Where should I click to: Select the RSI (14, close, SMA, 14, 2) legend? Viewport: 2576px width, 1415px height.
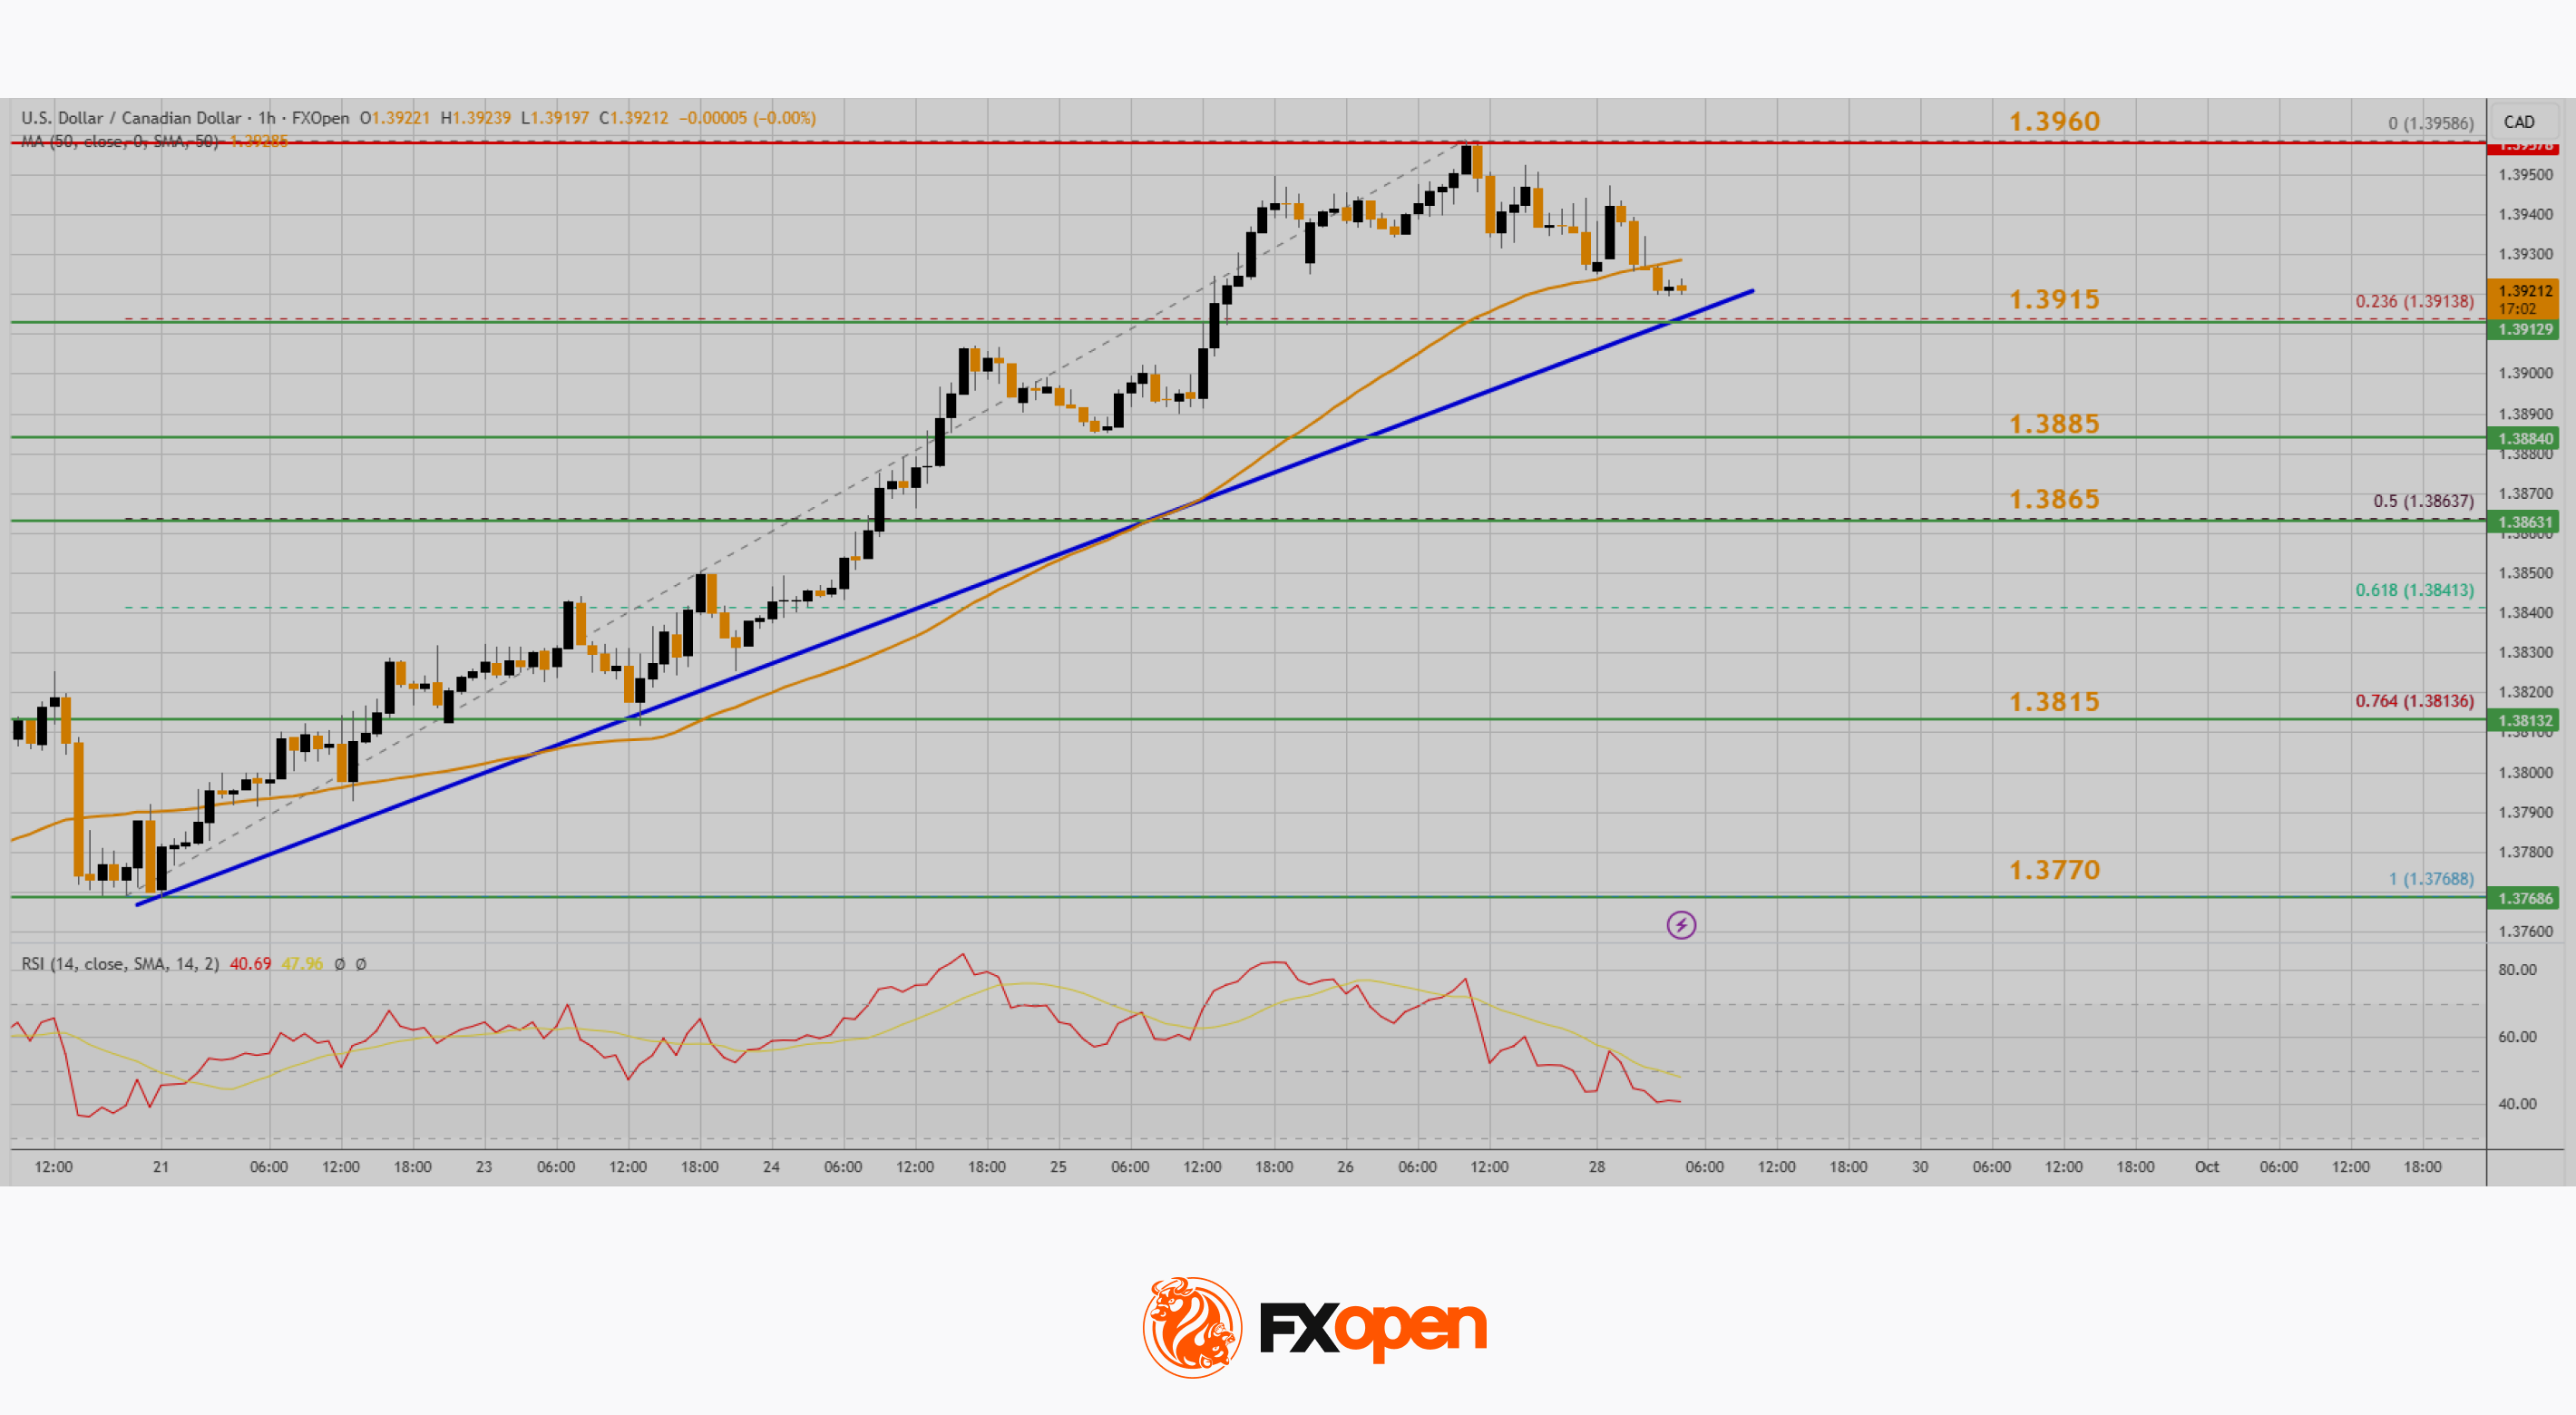point(120,964)
